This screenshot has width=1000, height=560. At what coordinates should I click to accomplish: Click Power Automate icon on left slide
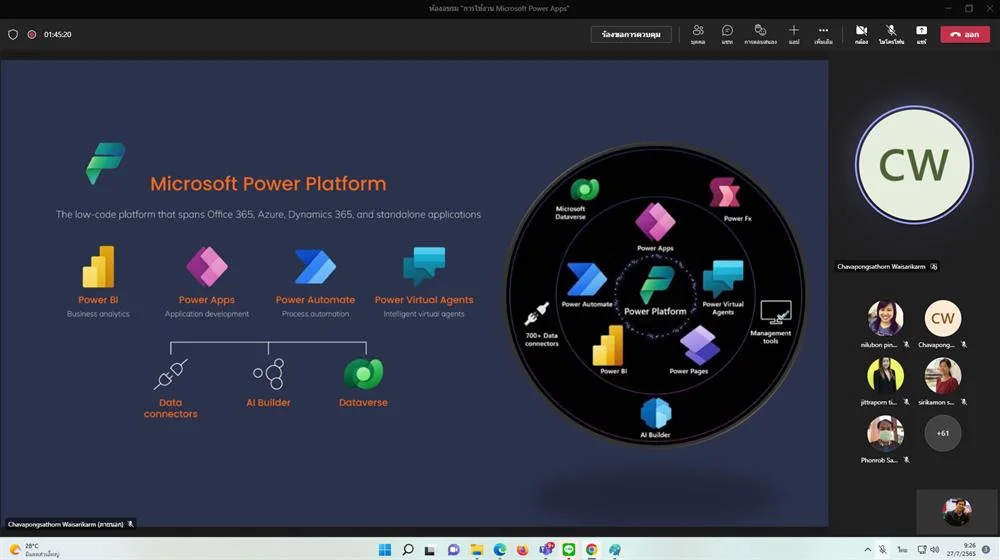point(315,267)
